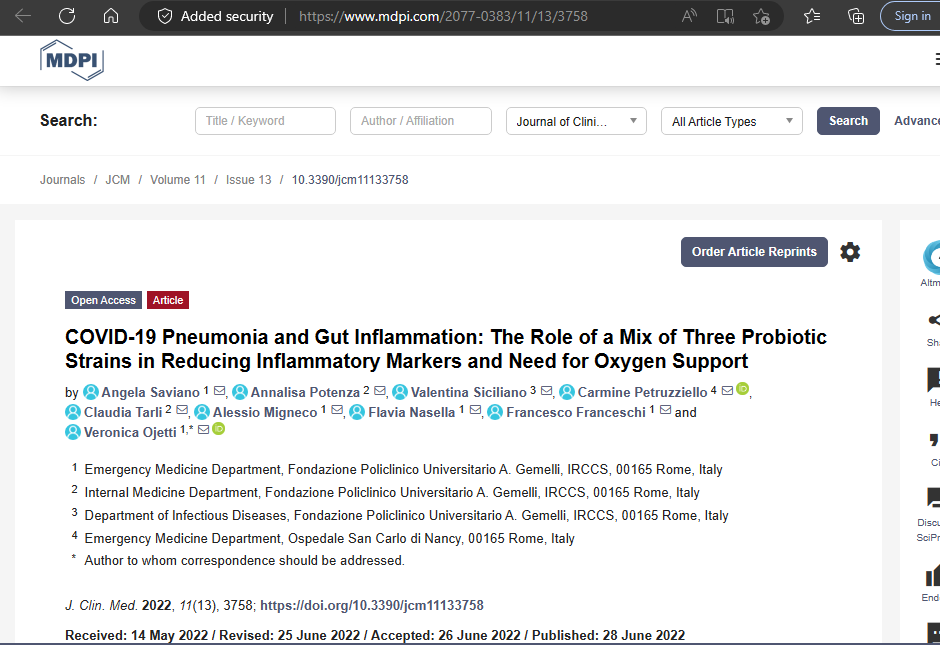Click the Search button
This screenshot has height=645, width=940.
[848, 121]
